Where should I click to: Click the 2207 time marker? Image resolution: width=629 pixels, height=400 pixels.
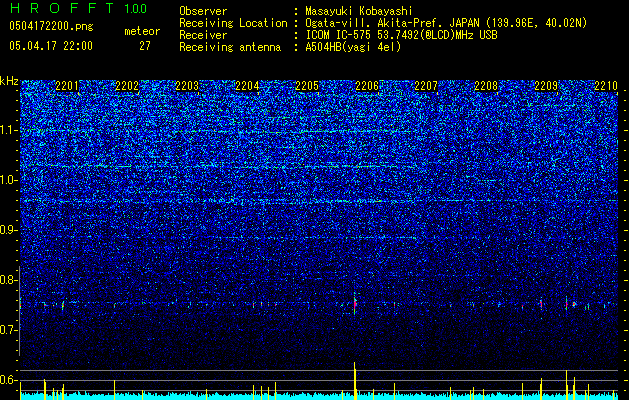click(426, 86)
